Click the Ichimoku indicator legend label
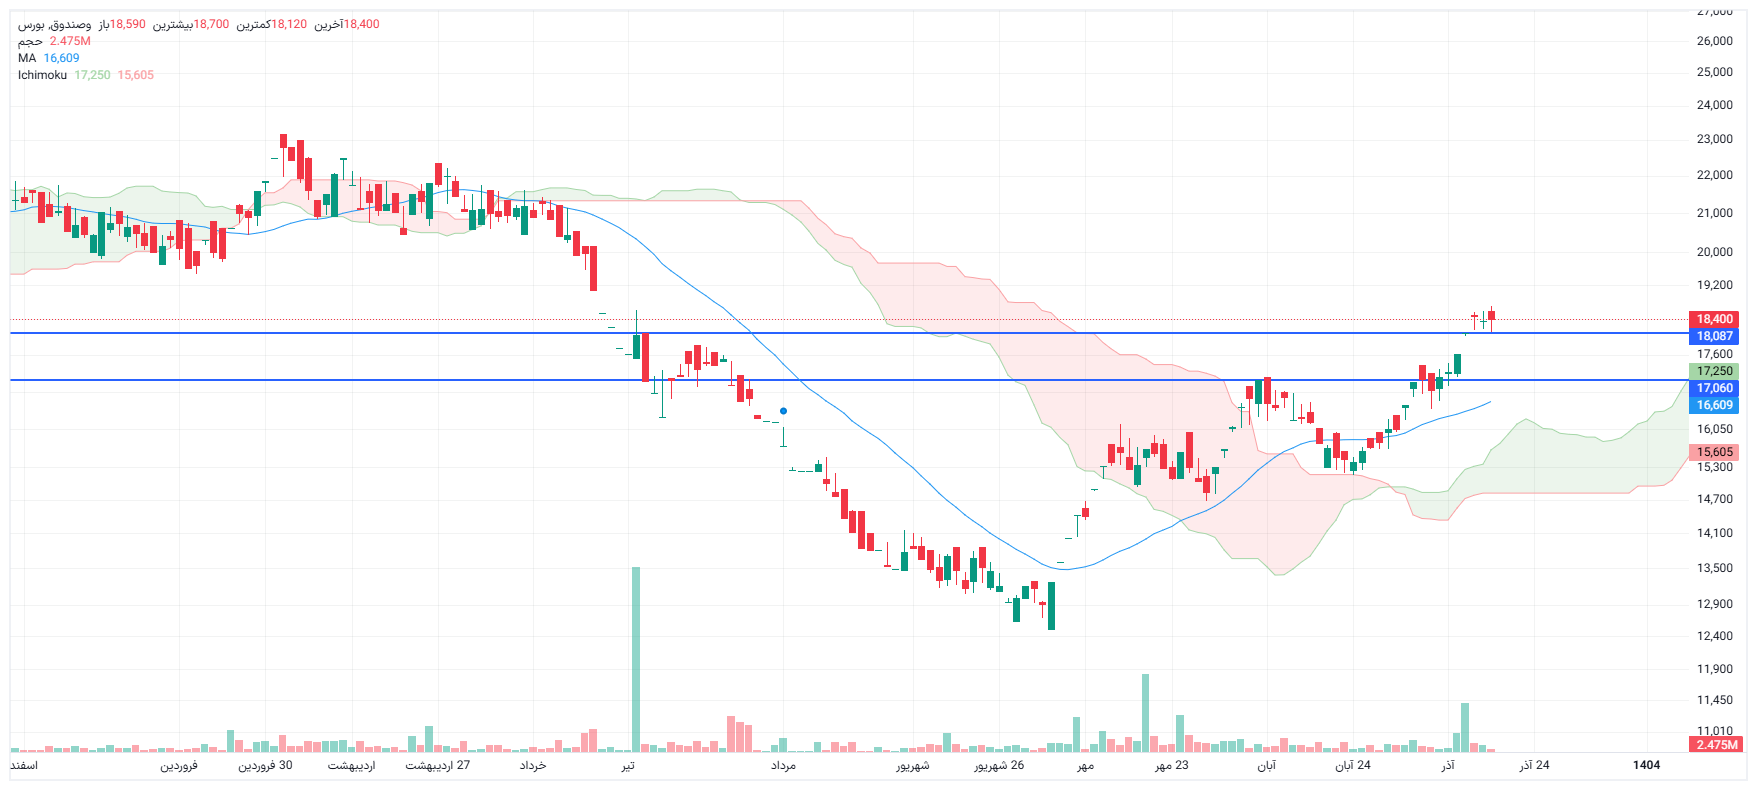The height and width of the screenshot is (790, 1757). point(42,75)
